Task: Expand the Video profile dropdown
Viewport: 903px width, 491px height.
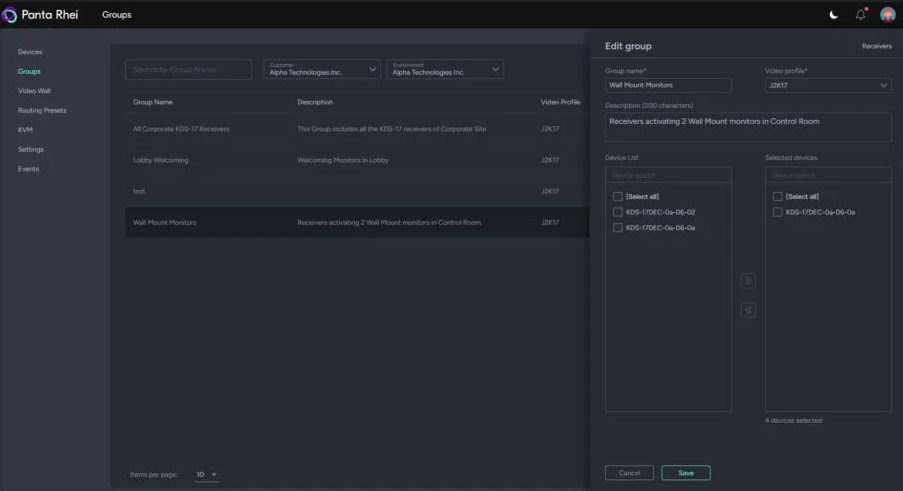Action: pyautogui.click(x=827, y=86)
